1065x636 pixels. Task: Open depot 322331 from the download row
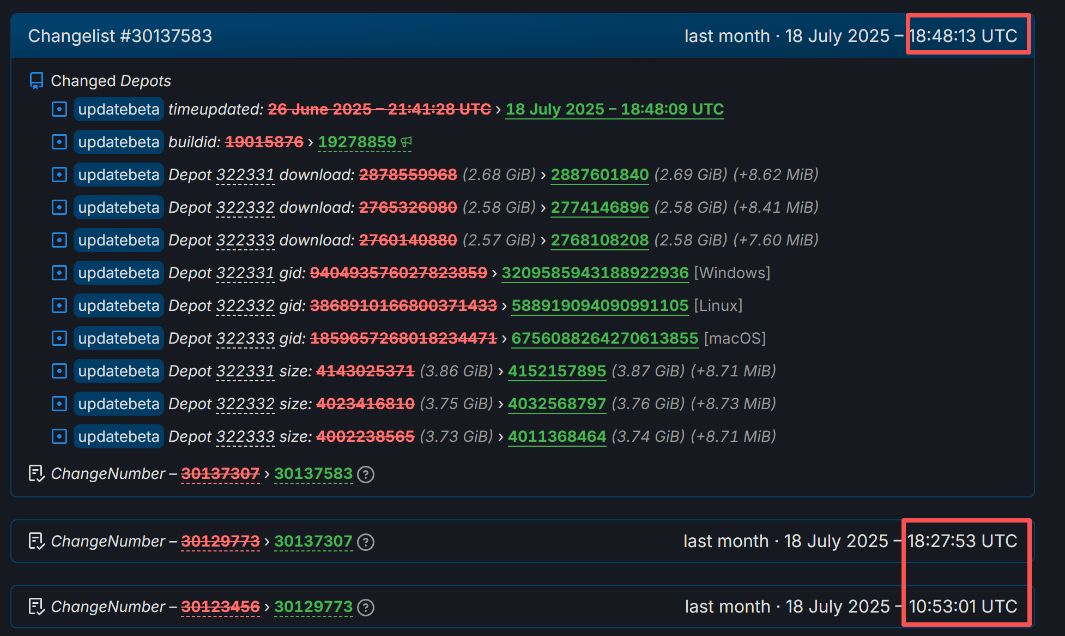[245, 175]
